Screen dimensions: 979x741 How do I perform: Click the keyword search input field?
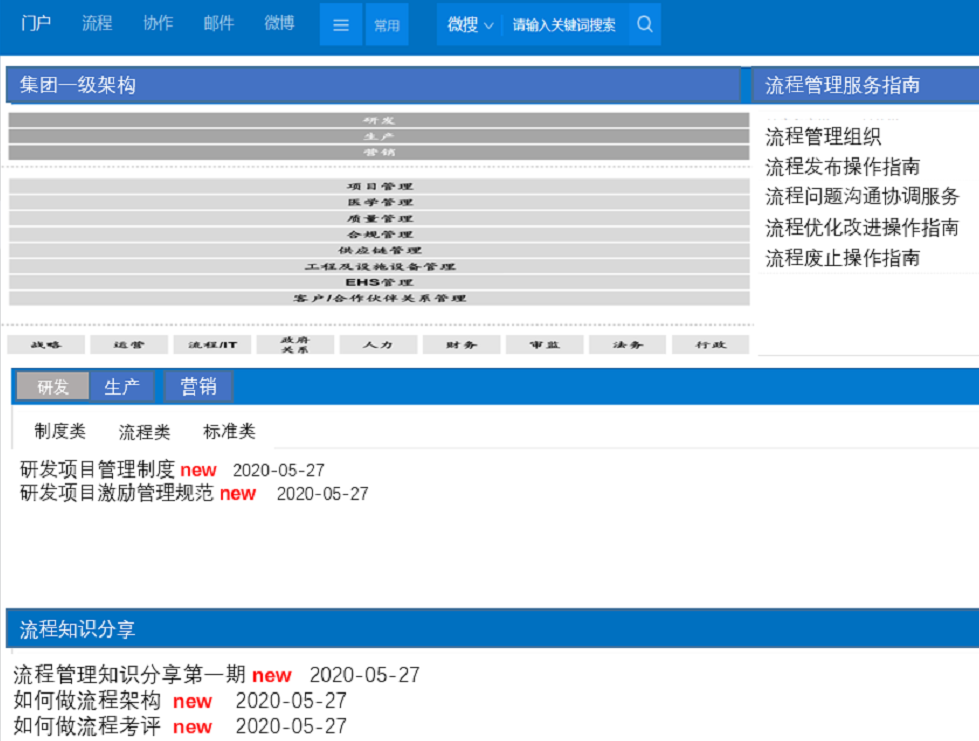[x=564, y=25]
